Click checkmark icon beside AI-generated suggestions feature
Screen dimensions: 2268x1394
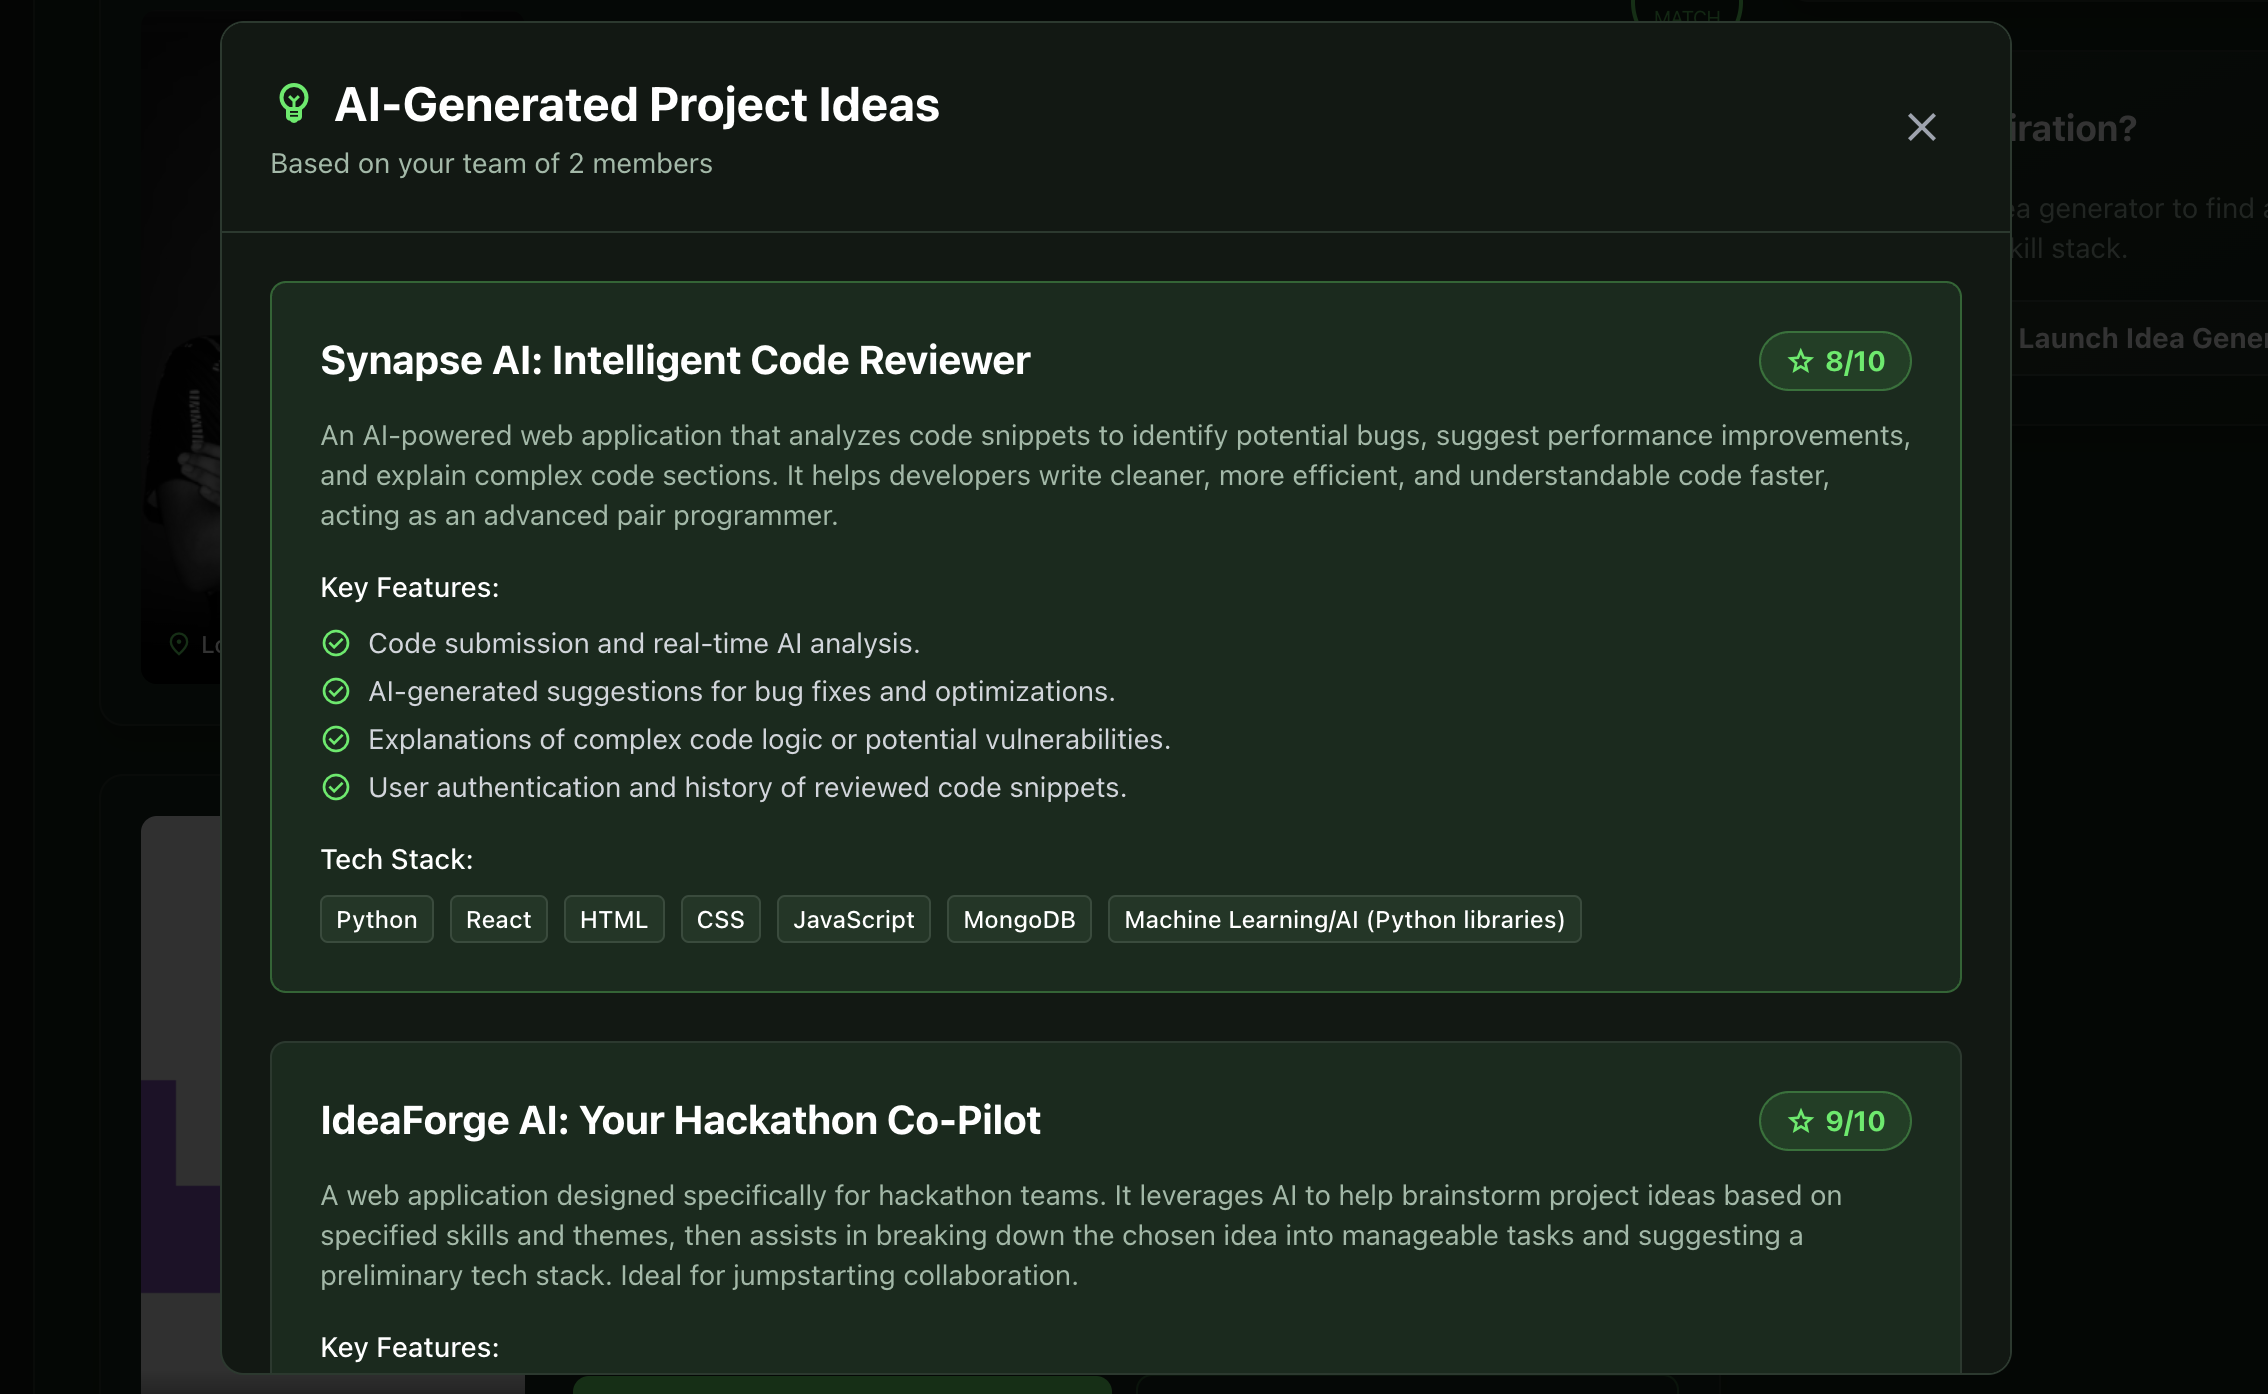pos(336,691)
